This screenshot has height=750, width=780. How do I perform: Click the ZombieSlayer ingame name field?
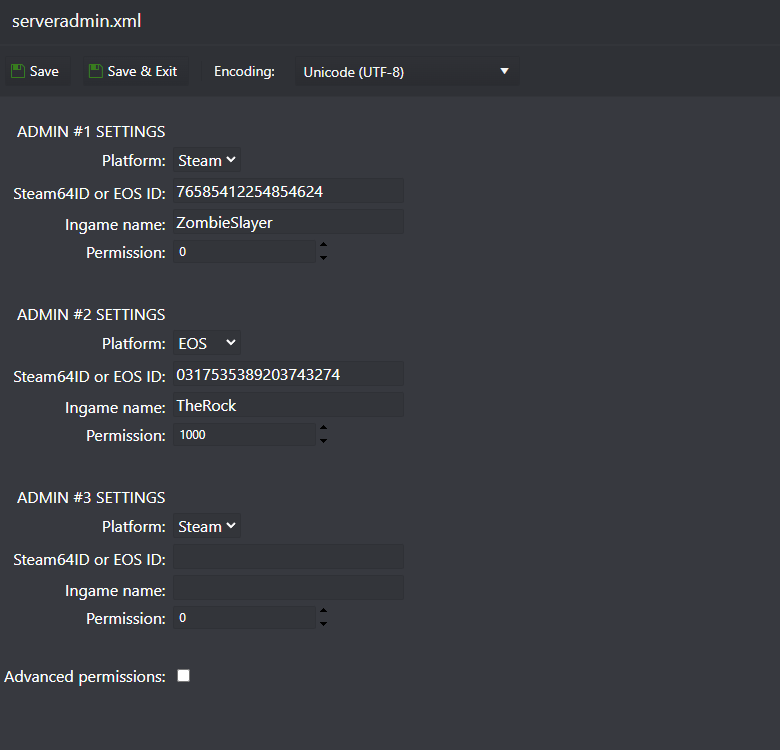pyautogui.click(x=289, y=222)
